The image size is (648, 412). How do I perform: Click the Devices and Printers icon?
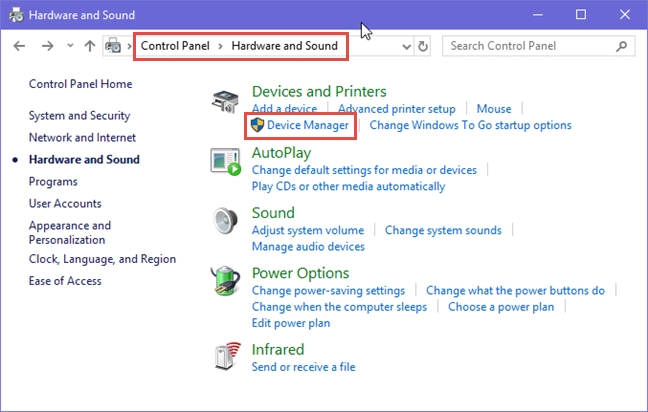click(225, 102)
